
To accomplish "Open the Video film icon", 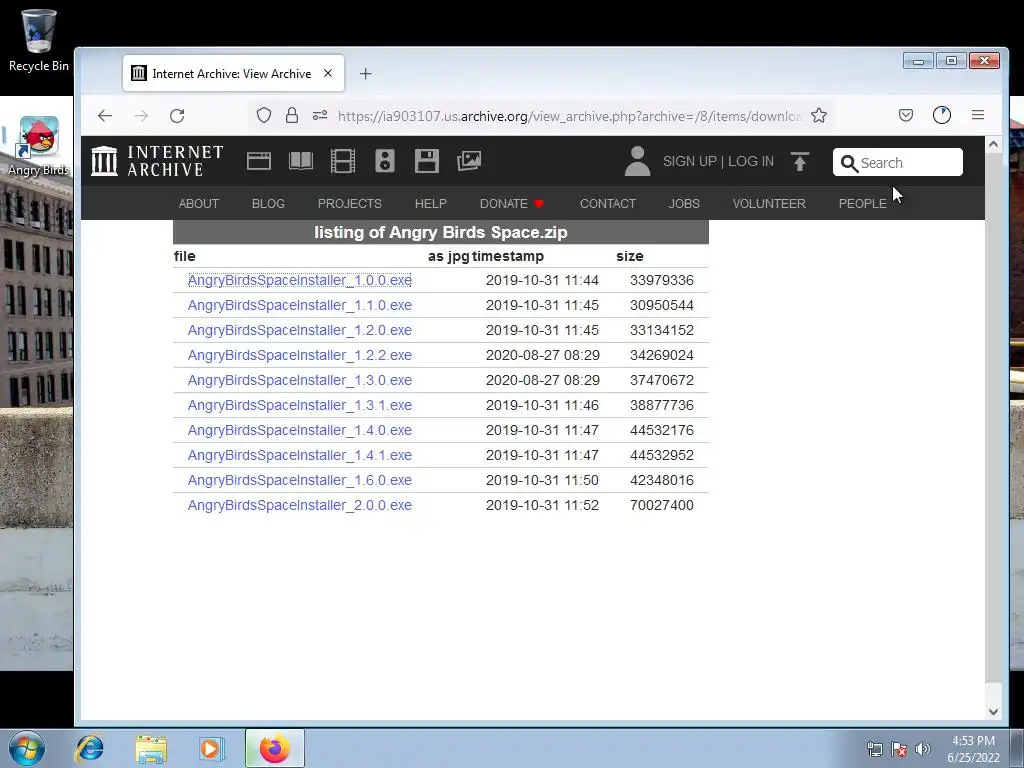I will (343, 161).
